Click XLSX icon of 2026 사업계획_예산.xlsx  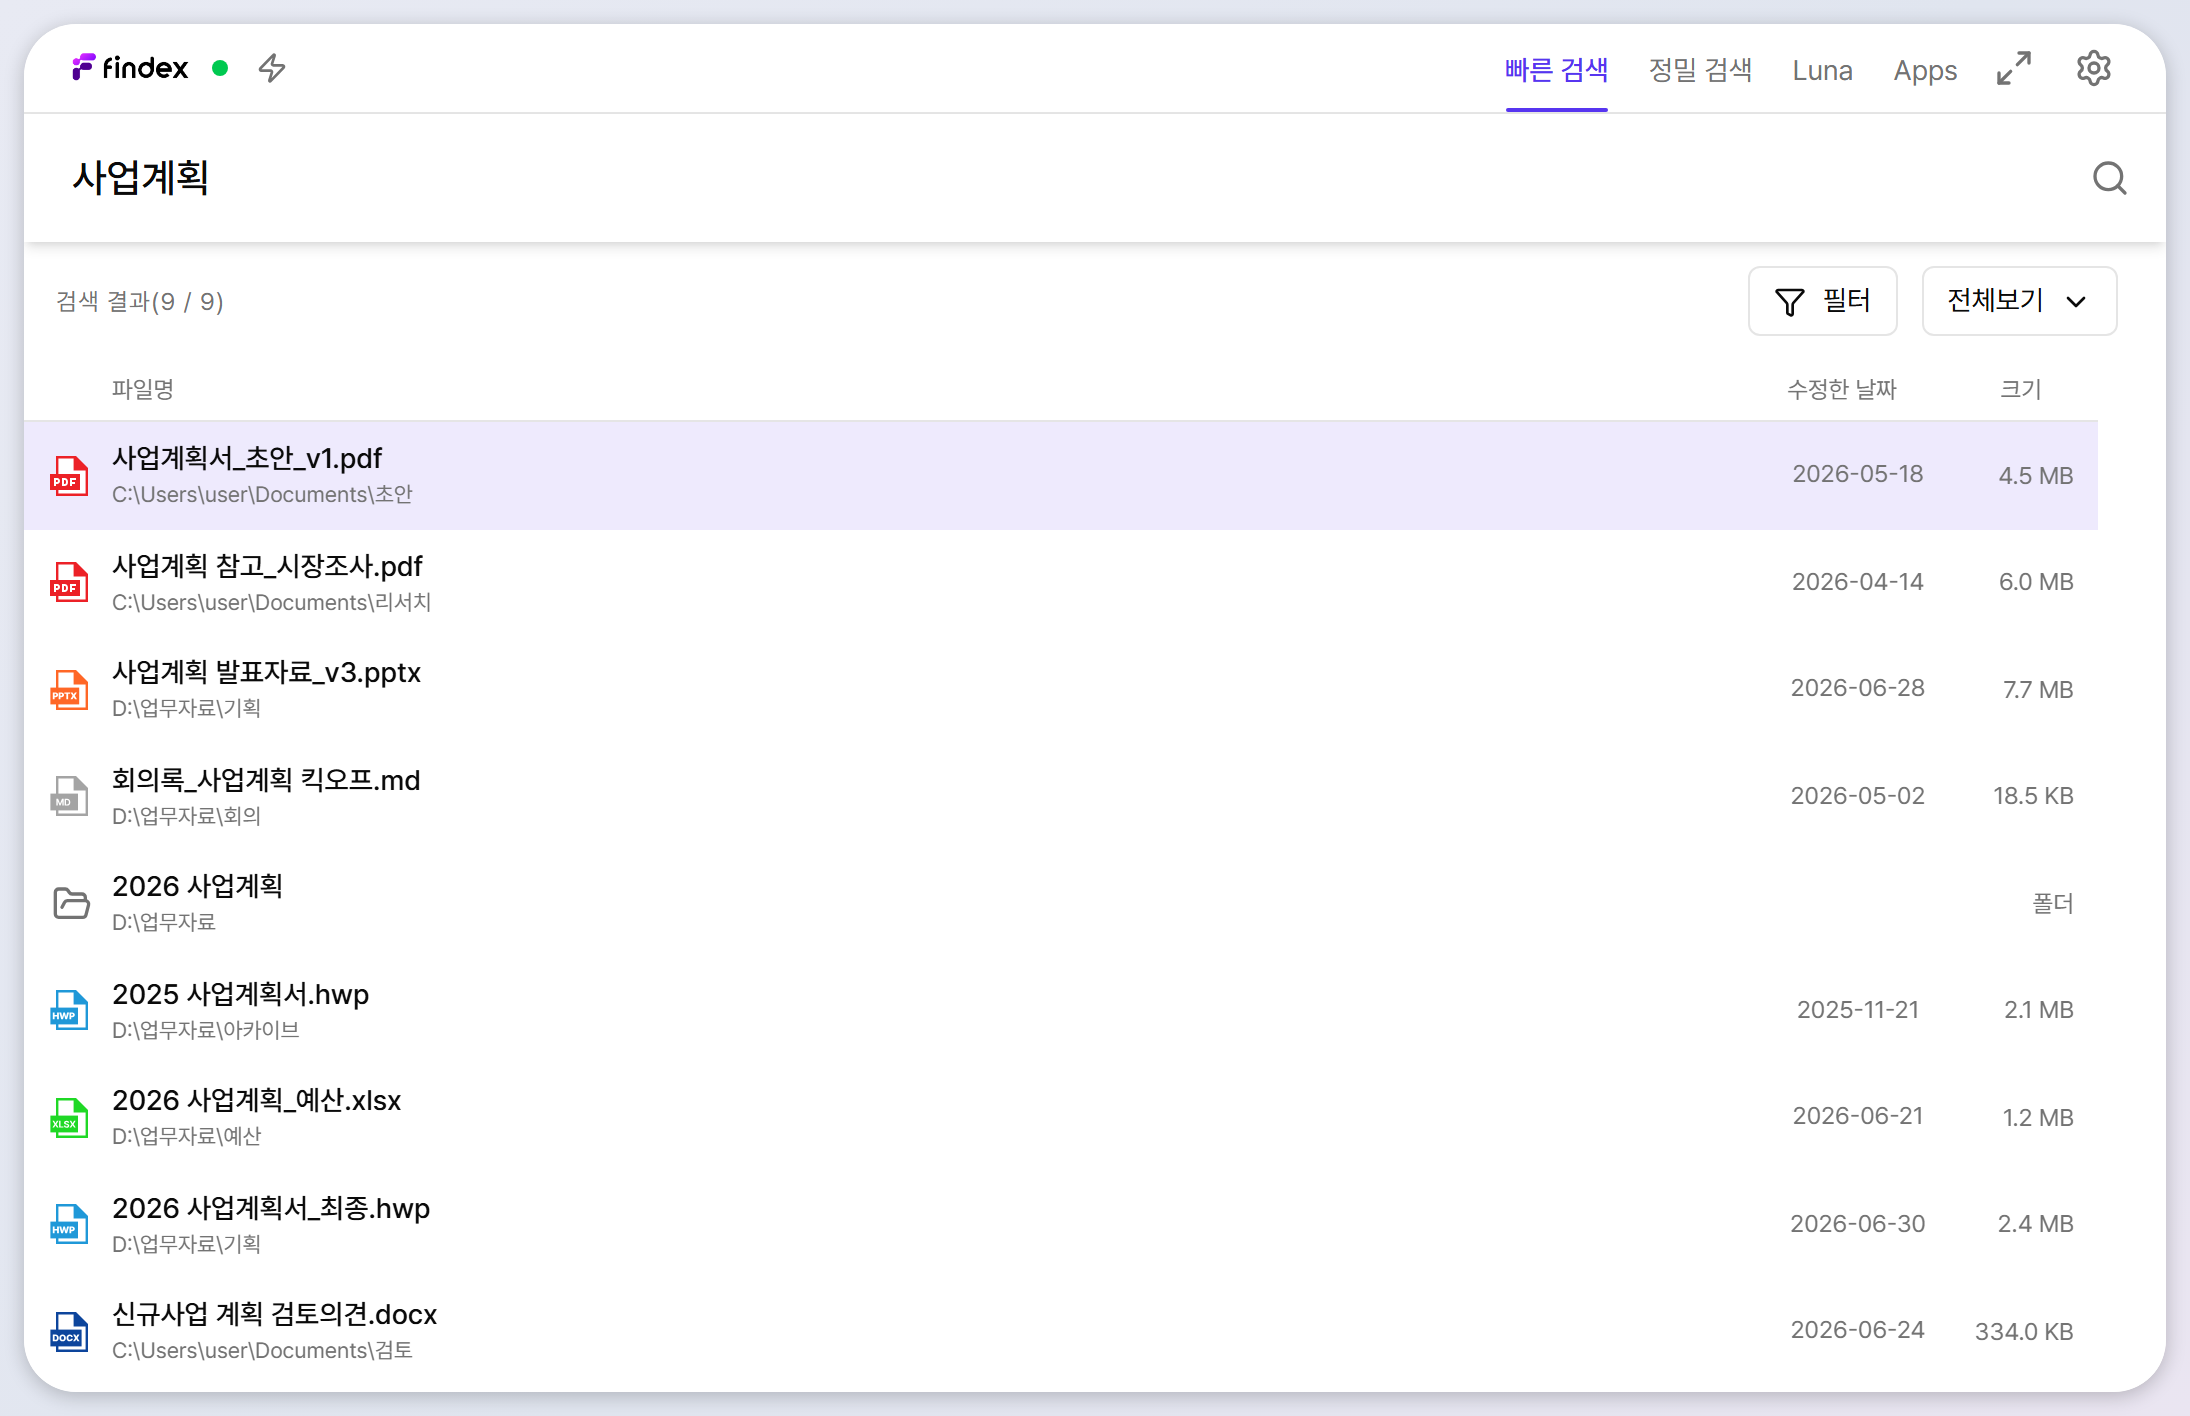69,1117
